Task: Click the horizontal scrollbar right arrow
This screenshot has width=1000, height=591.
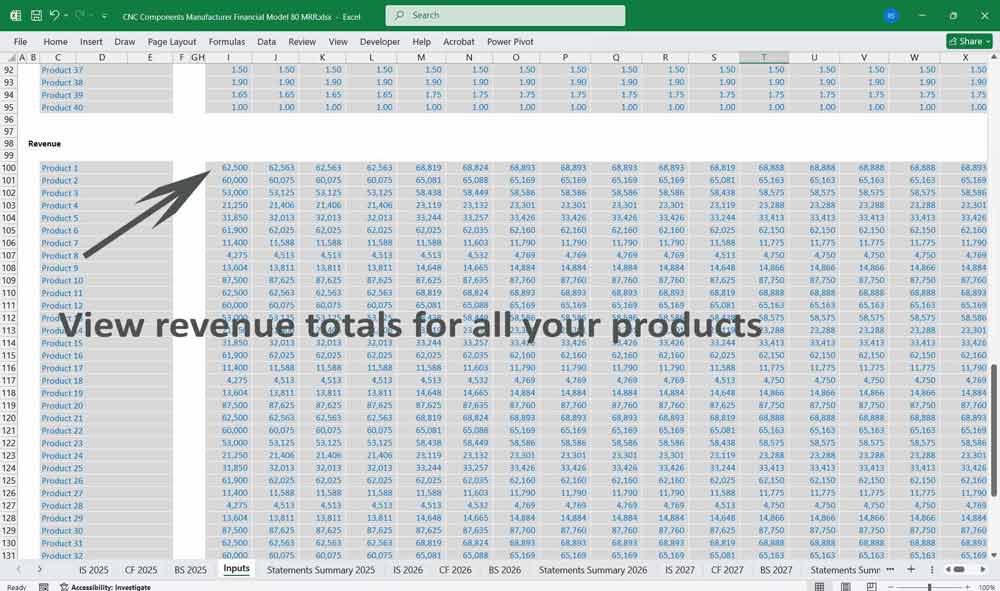Action: (x=983, y=569)
